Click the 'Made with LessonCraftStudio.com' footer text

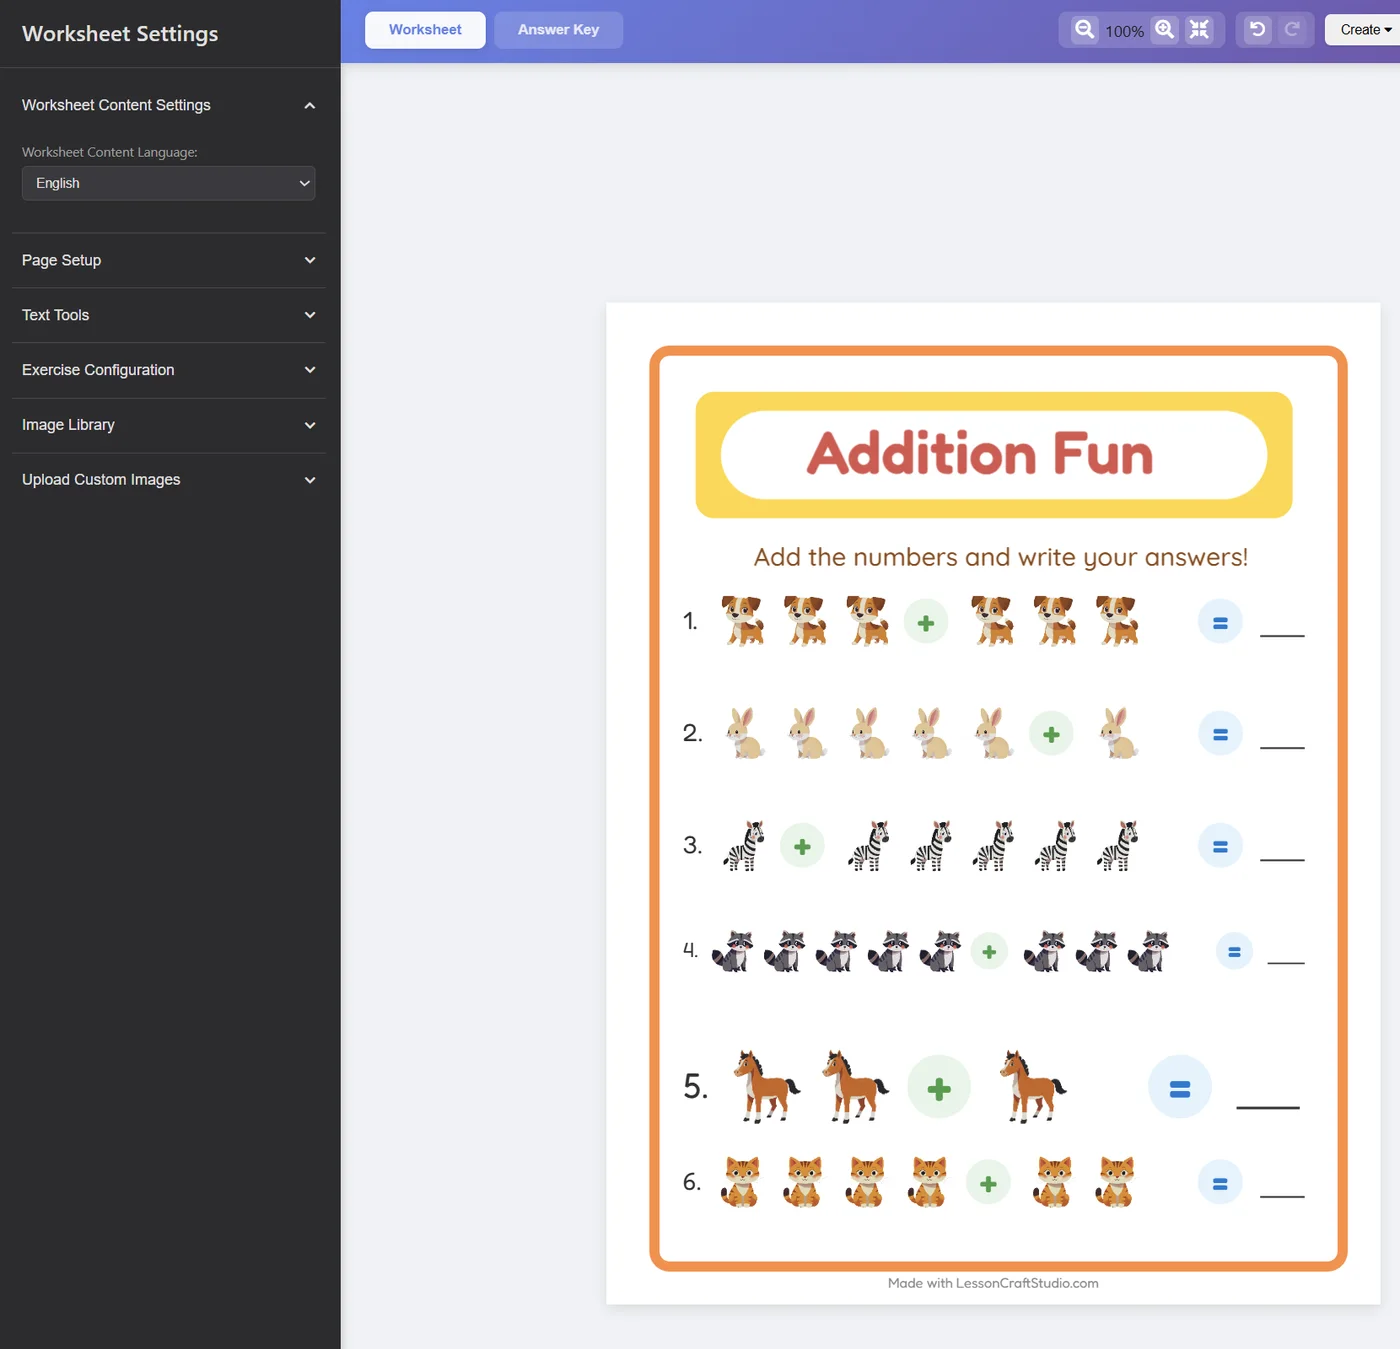pos(993,1283)
